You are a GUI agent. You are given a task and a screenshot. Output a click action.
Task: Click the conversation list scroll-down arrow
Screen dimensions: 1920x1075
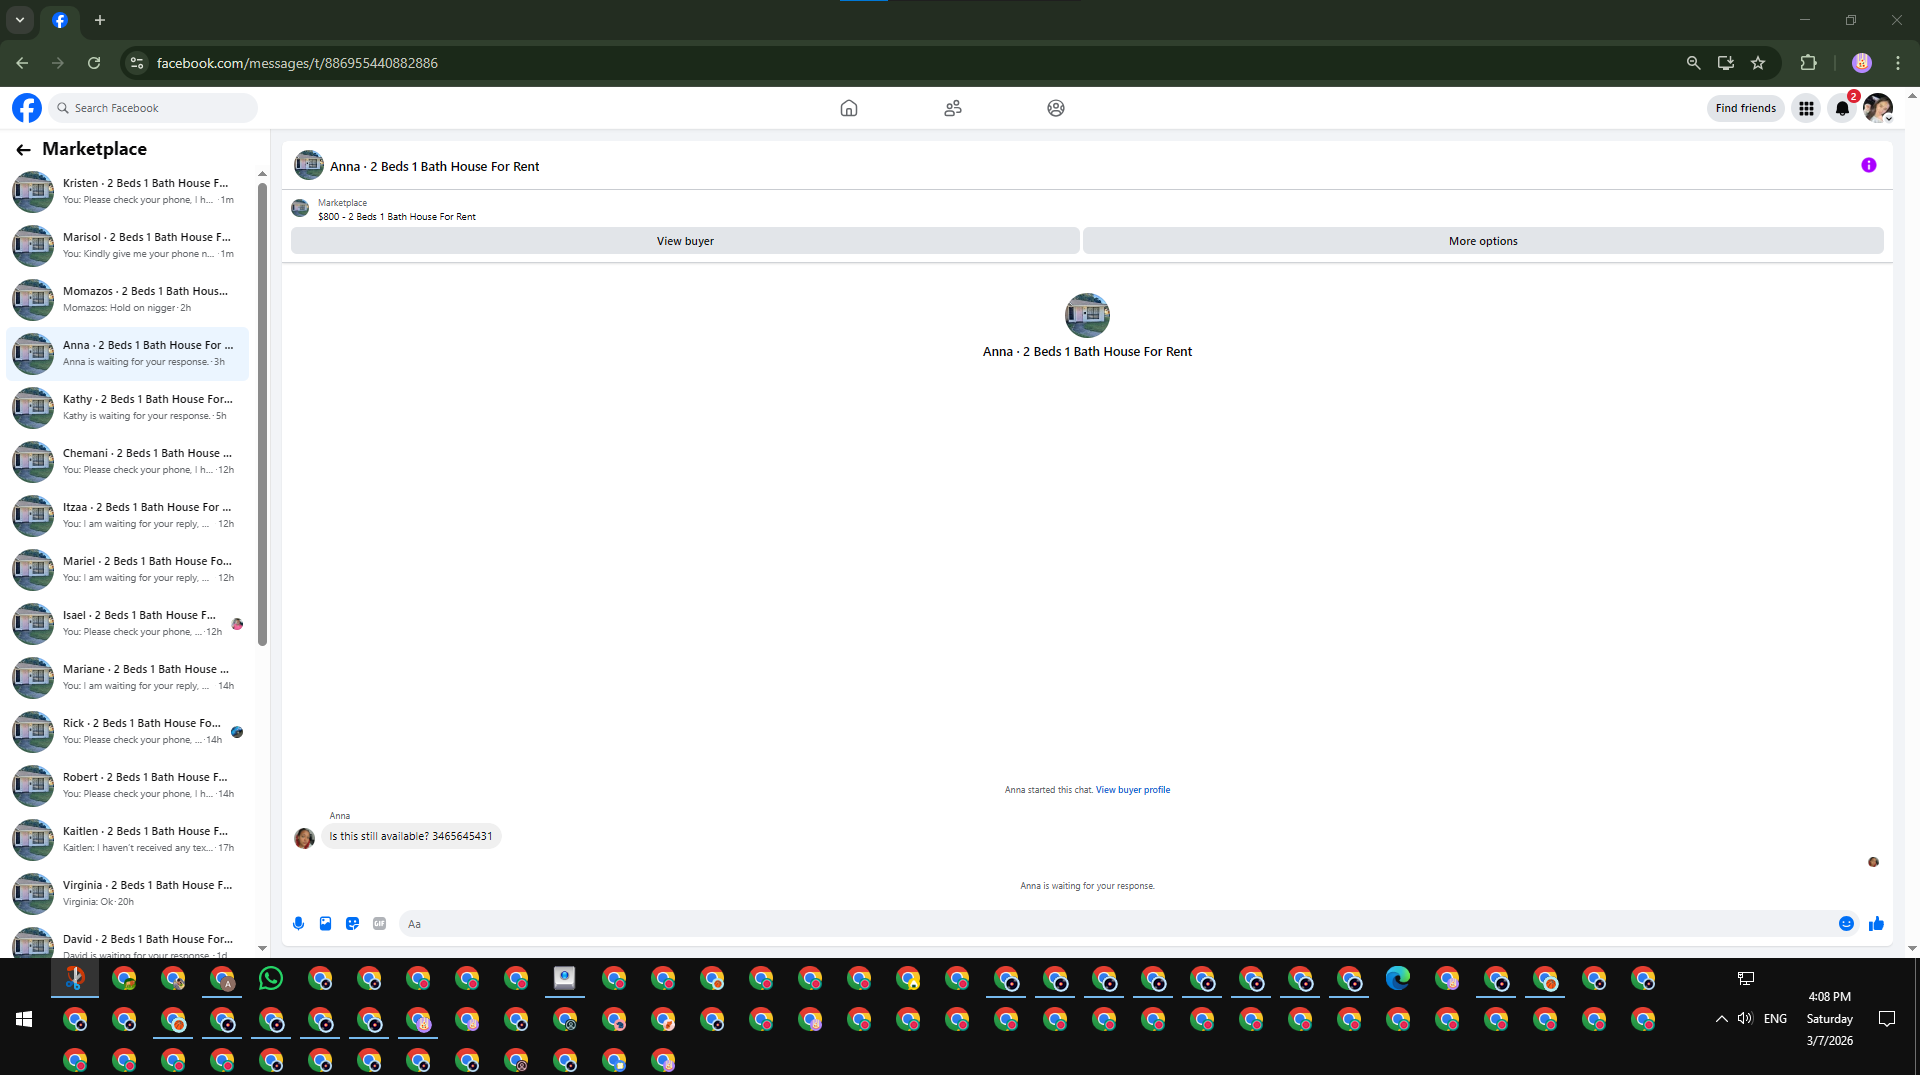click(x=262, y=948)
